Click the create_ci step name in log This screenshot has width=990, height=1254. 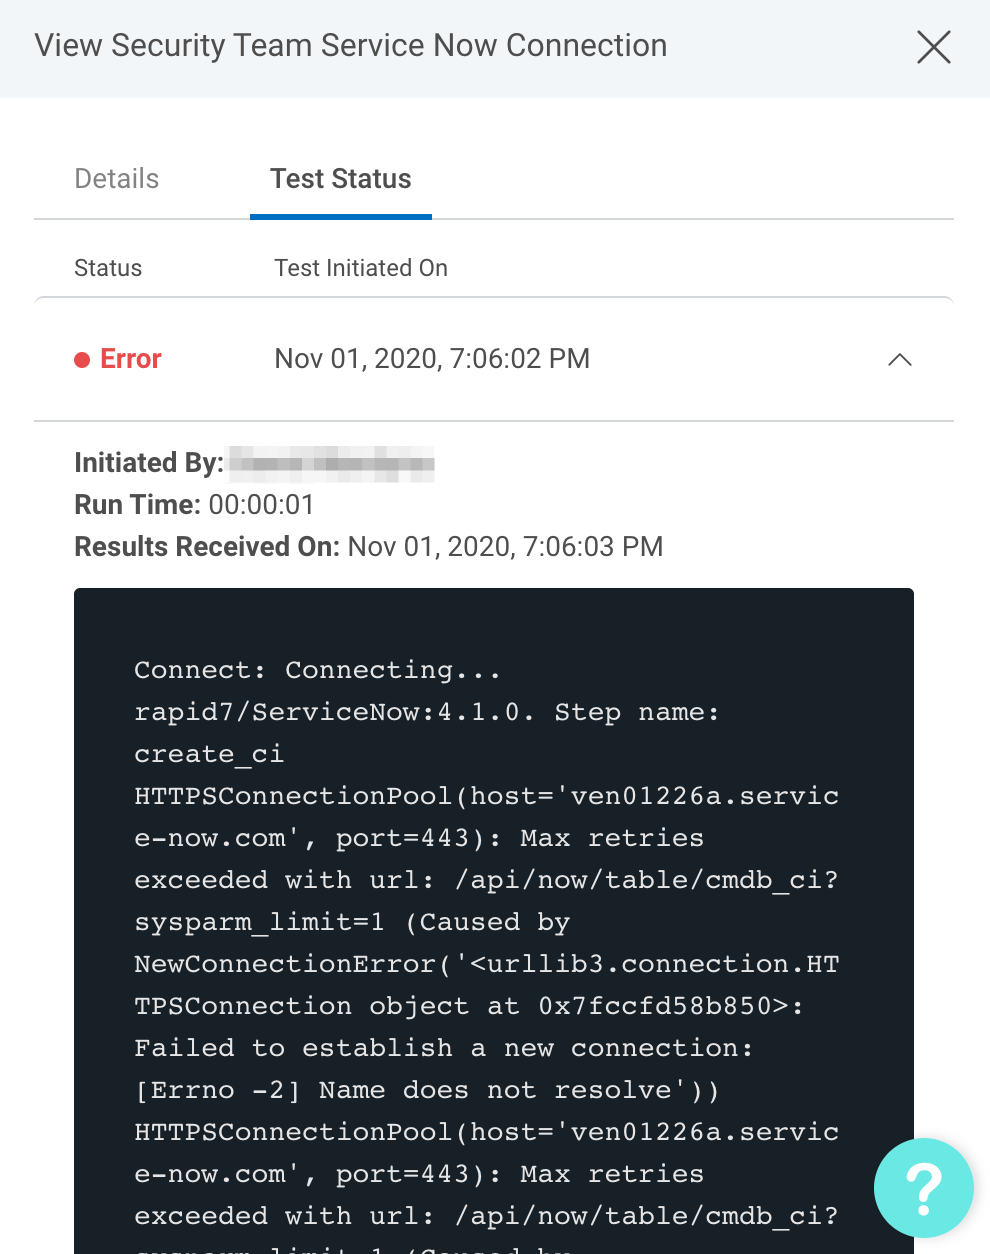pos(209,754)
